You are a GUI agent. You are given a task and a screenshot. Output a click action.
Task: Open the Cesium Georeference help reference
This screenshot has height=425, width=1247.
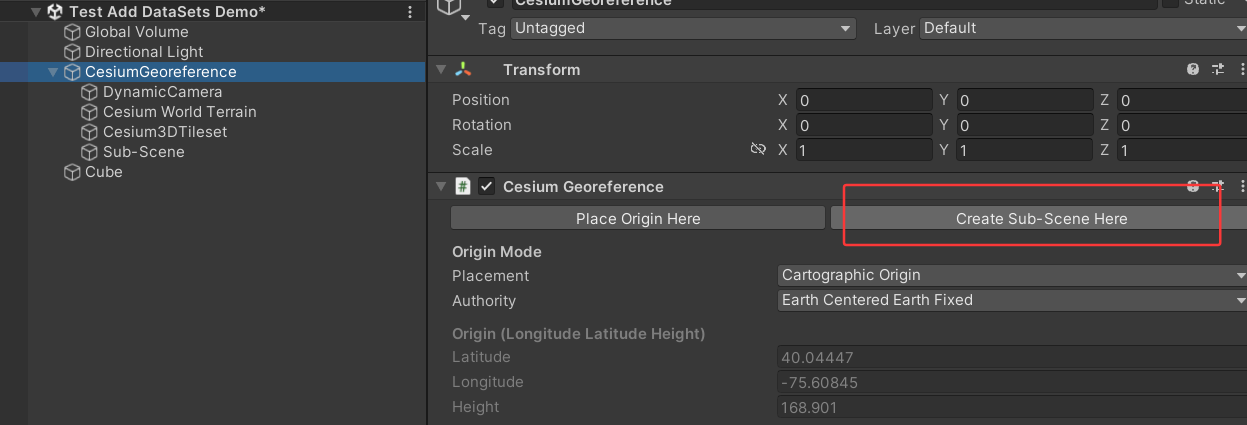click(1193, 187)
